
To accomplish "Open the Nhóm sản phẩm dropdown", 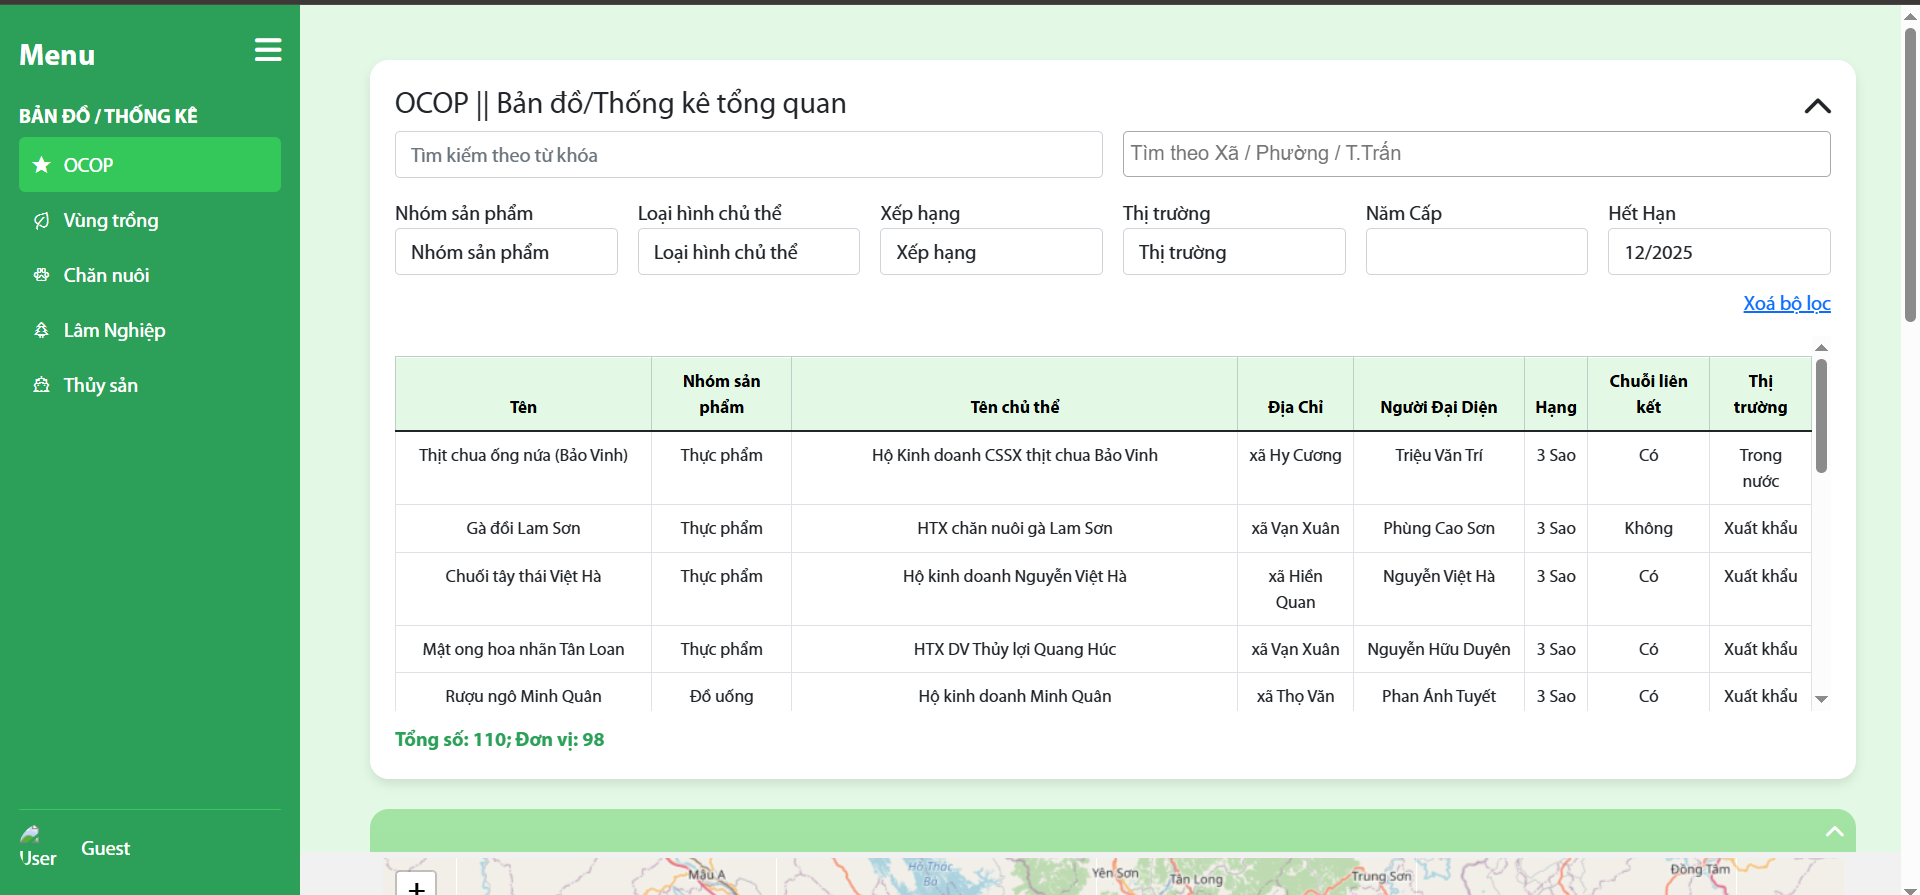I will pos(506,252).
